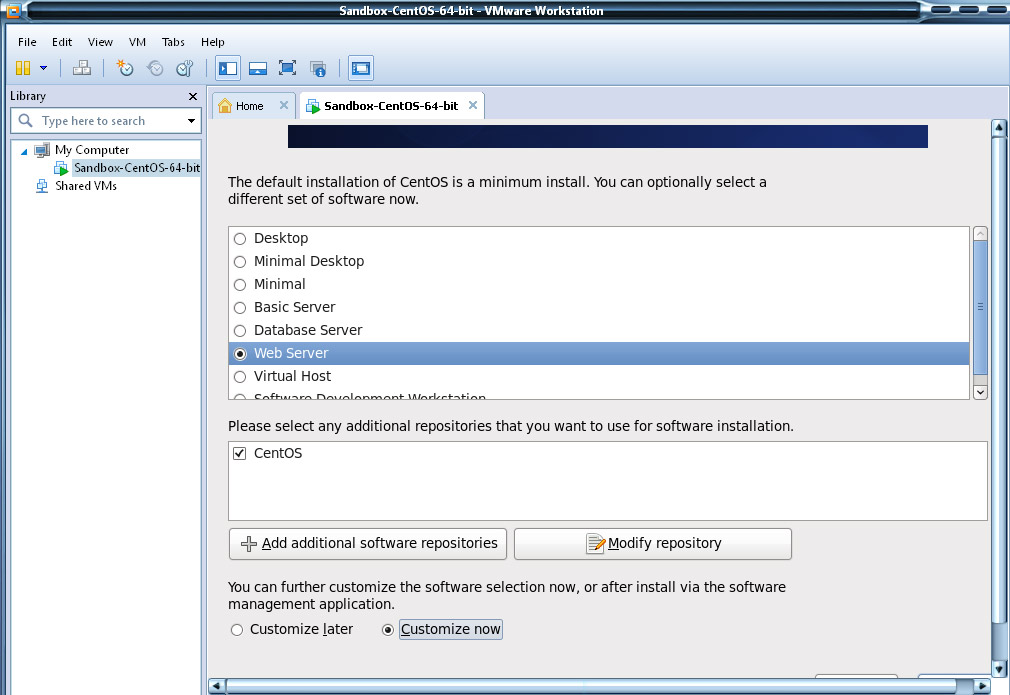The width and height of the screenshot is (1010, 695).
Task: Click the Modify repository button
Action: point(653,544)
